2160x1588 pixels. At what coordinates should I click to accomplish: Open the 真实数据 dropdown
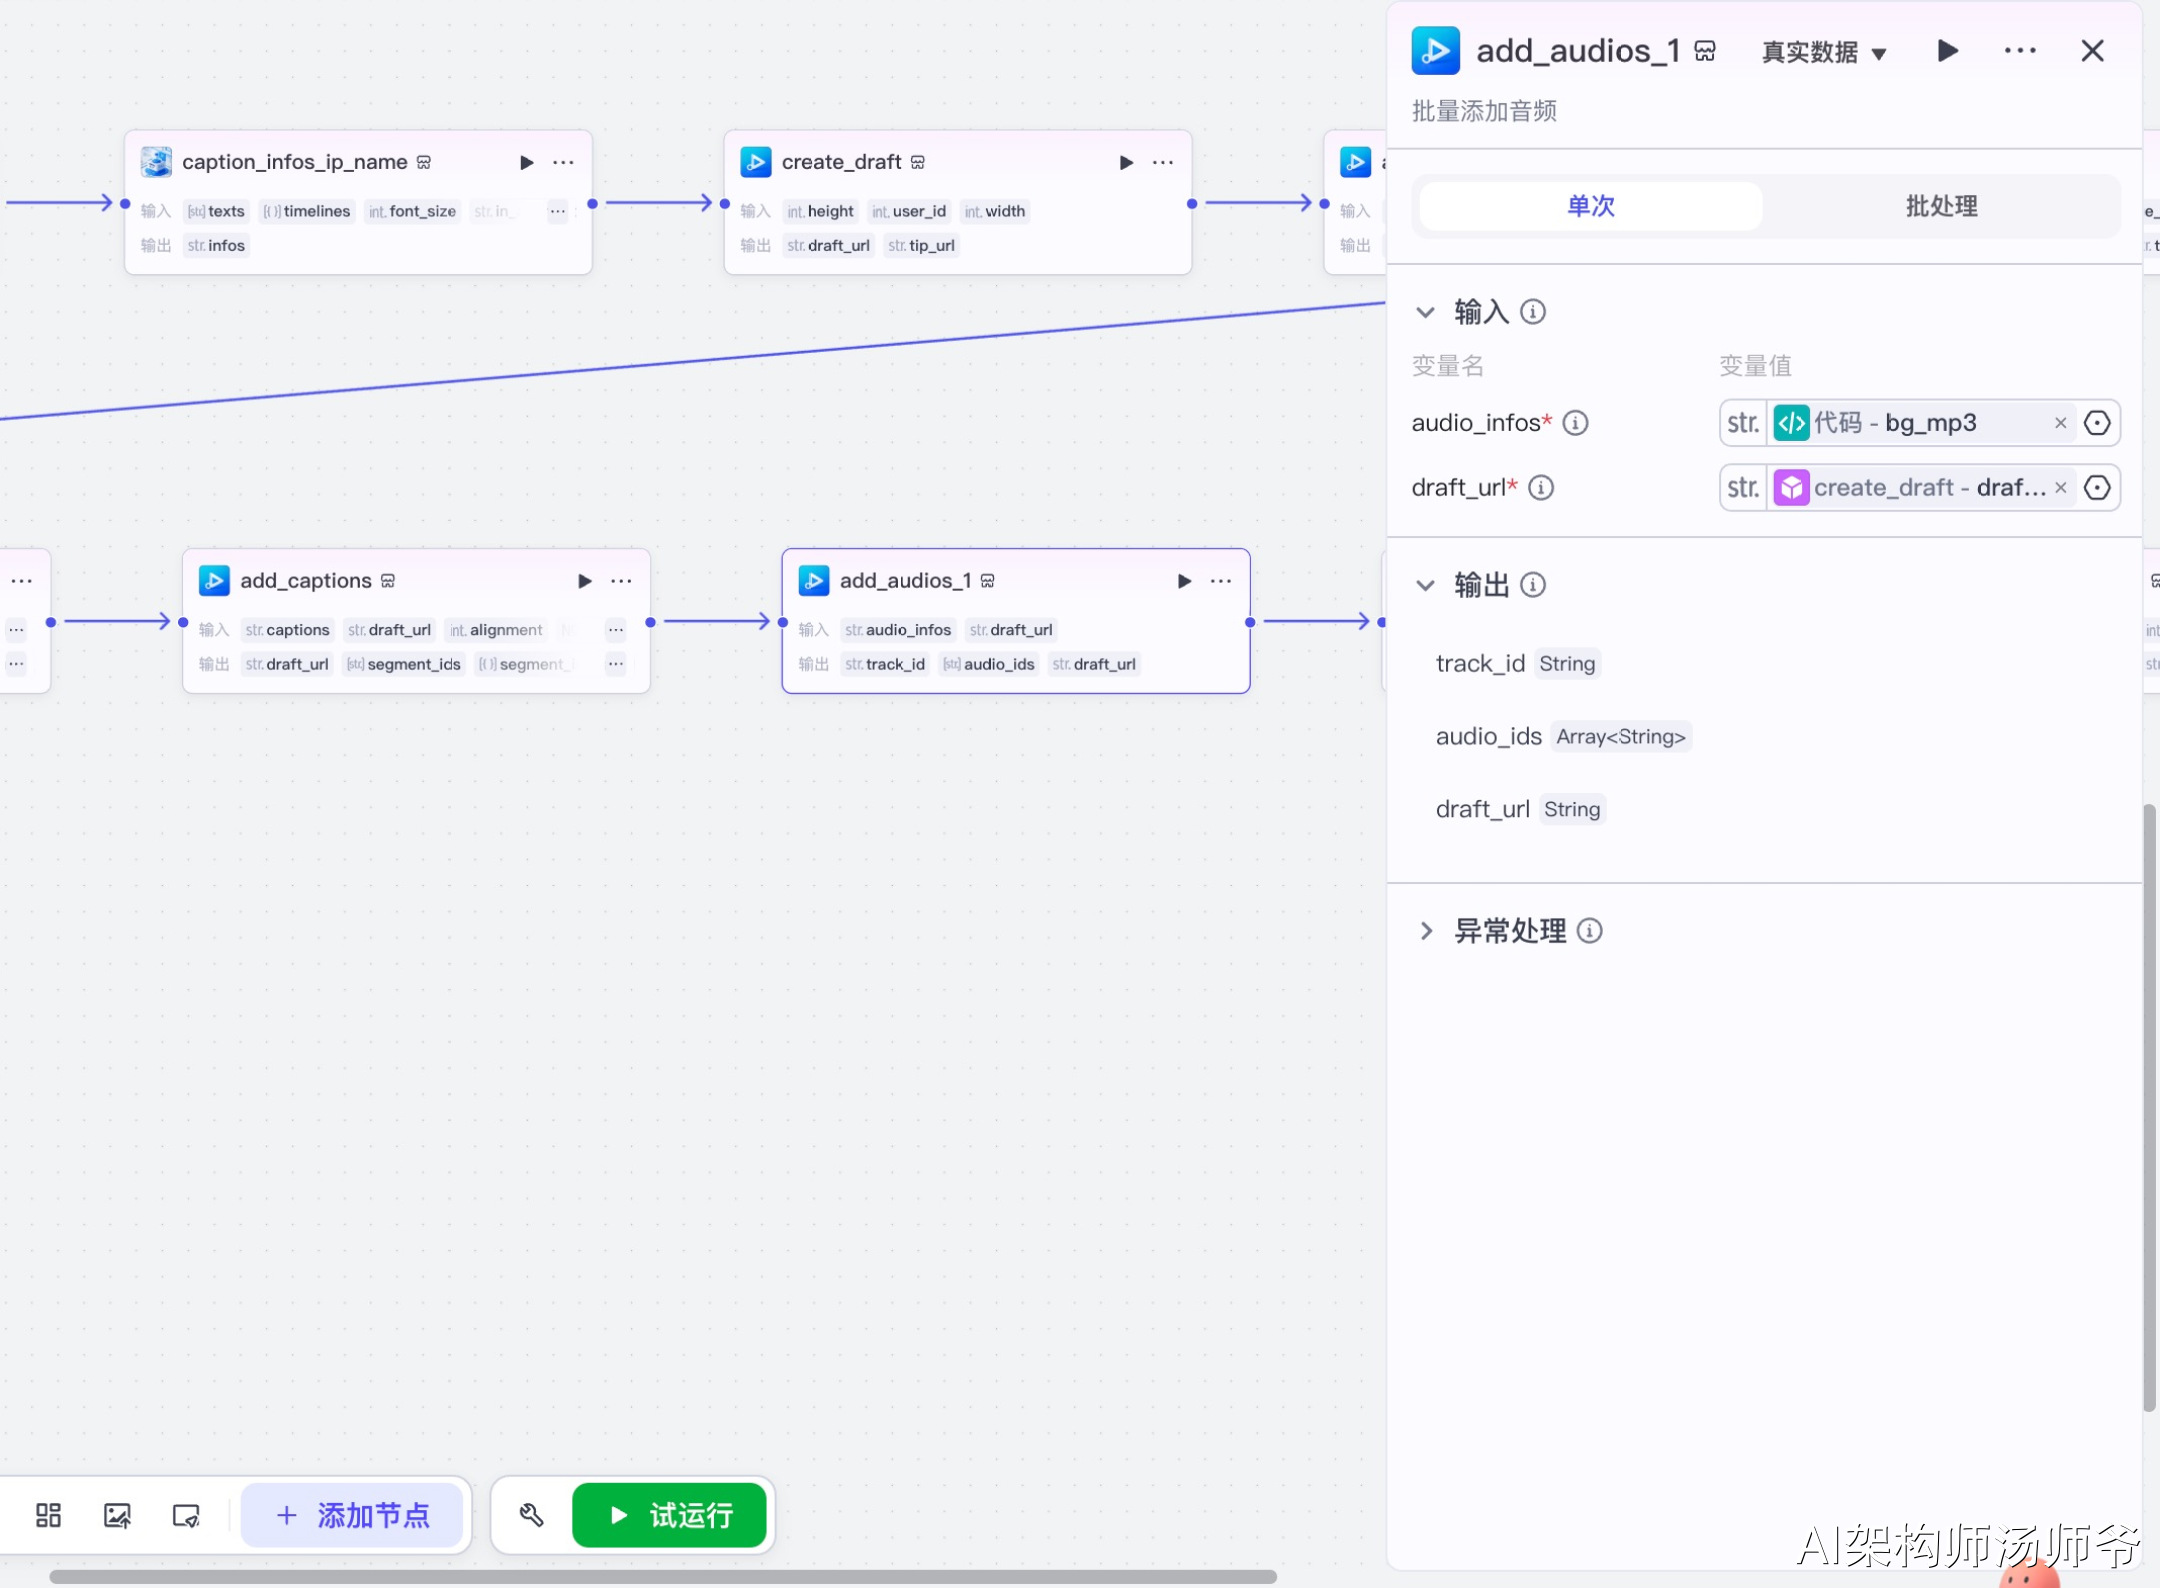click(1824, 52)
